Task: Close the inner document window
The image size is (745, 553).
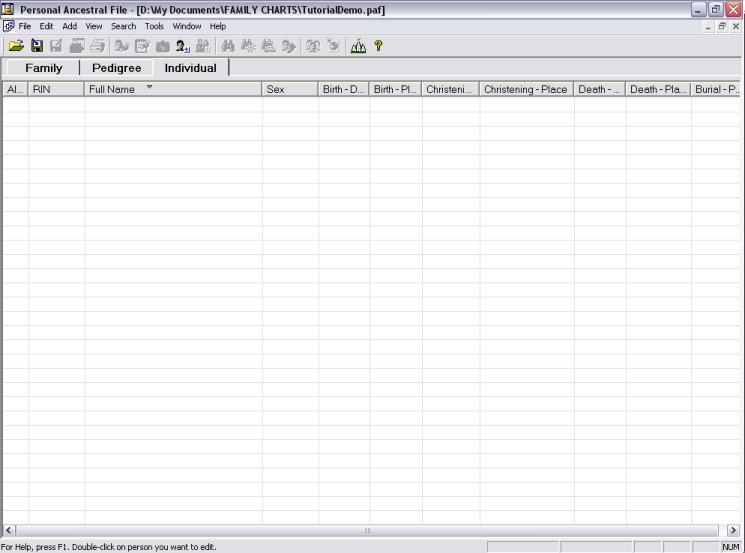Action: pyautogui.click(x=735, y=27)
